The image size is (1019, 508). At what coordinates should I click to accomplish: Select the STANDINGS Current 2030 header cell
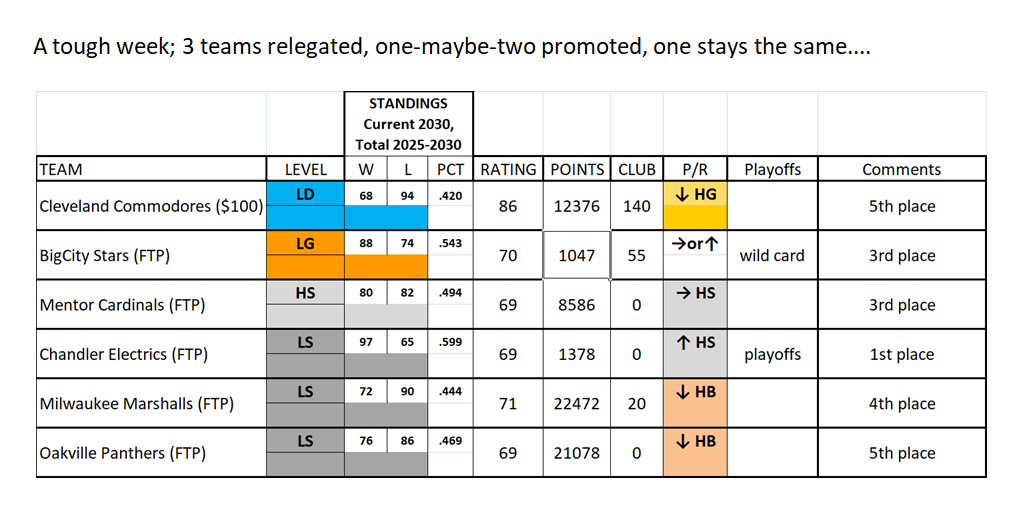[x=408, y=123]
